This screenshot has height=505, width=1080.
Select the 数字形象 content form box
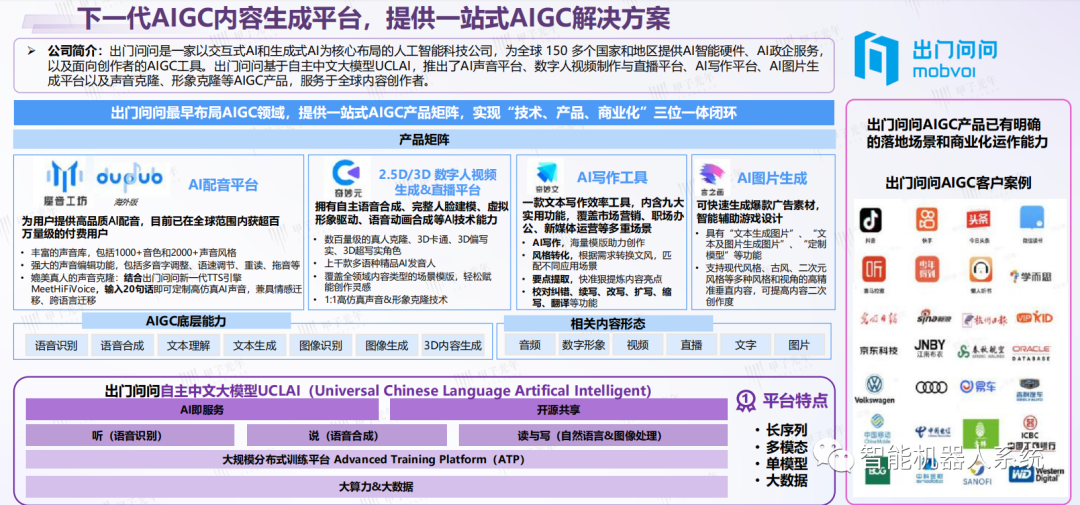point(583,344)
